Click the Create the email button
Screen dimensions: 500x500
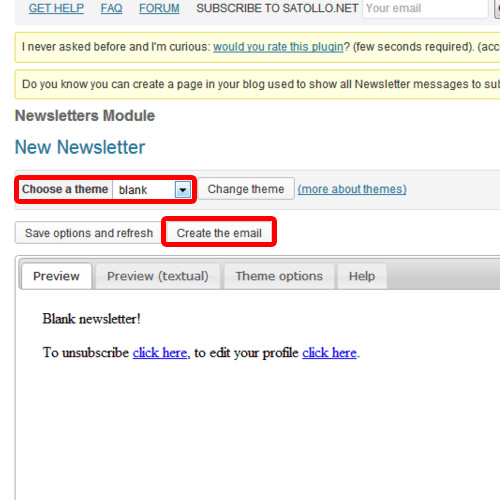(x=219, y=233)
